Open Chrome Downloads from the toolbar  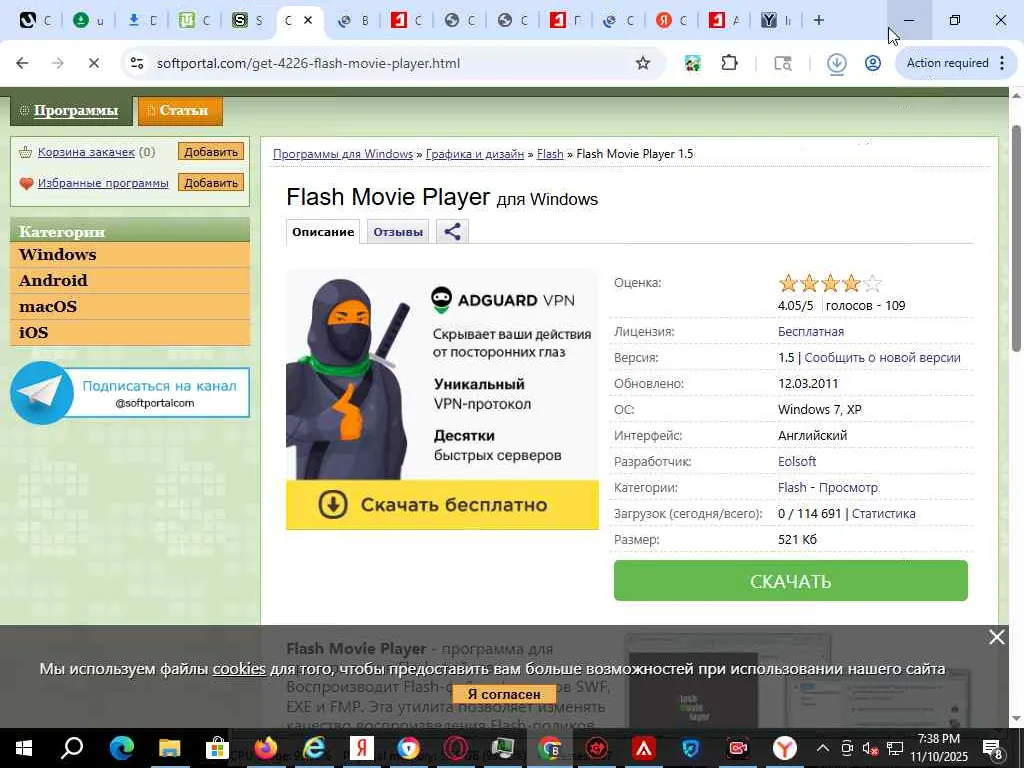pyautogui.click(x=837, y=63)
